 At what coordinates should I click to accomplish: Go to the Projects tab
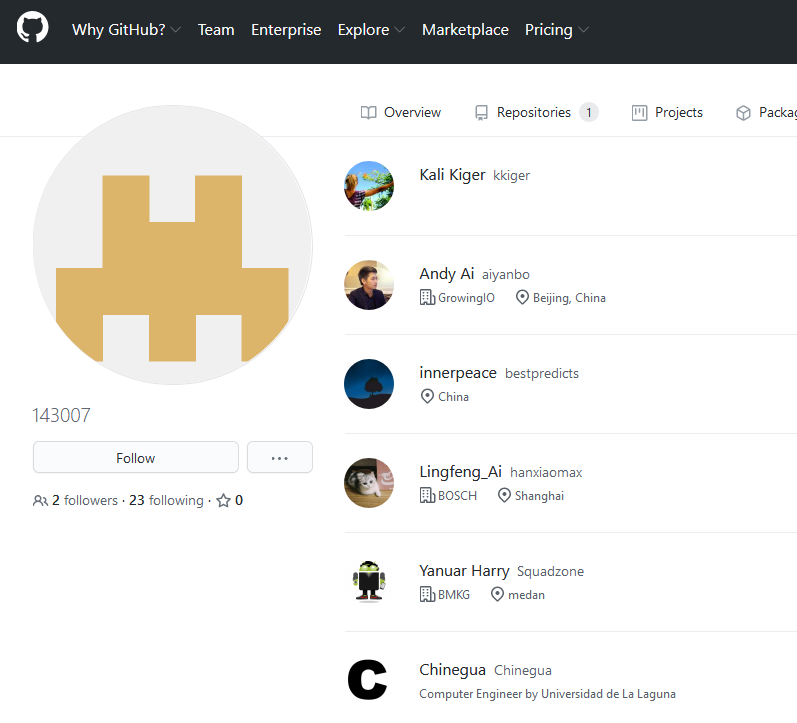(x=667, y=113)
